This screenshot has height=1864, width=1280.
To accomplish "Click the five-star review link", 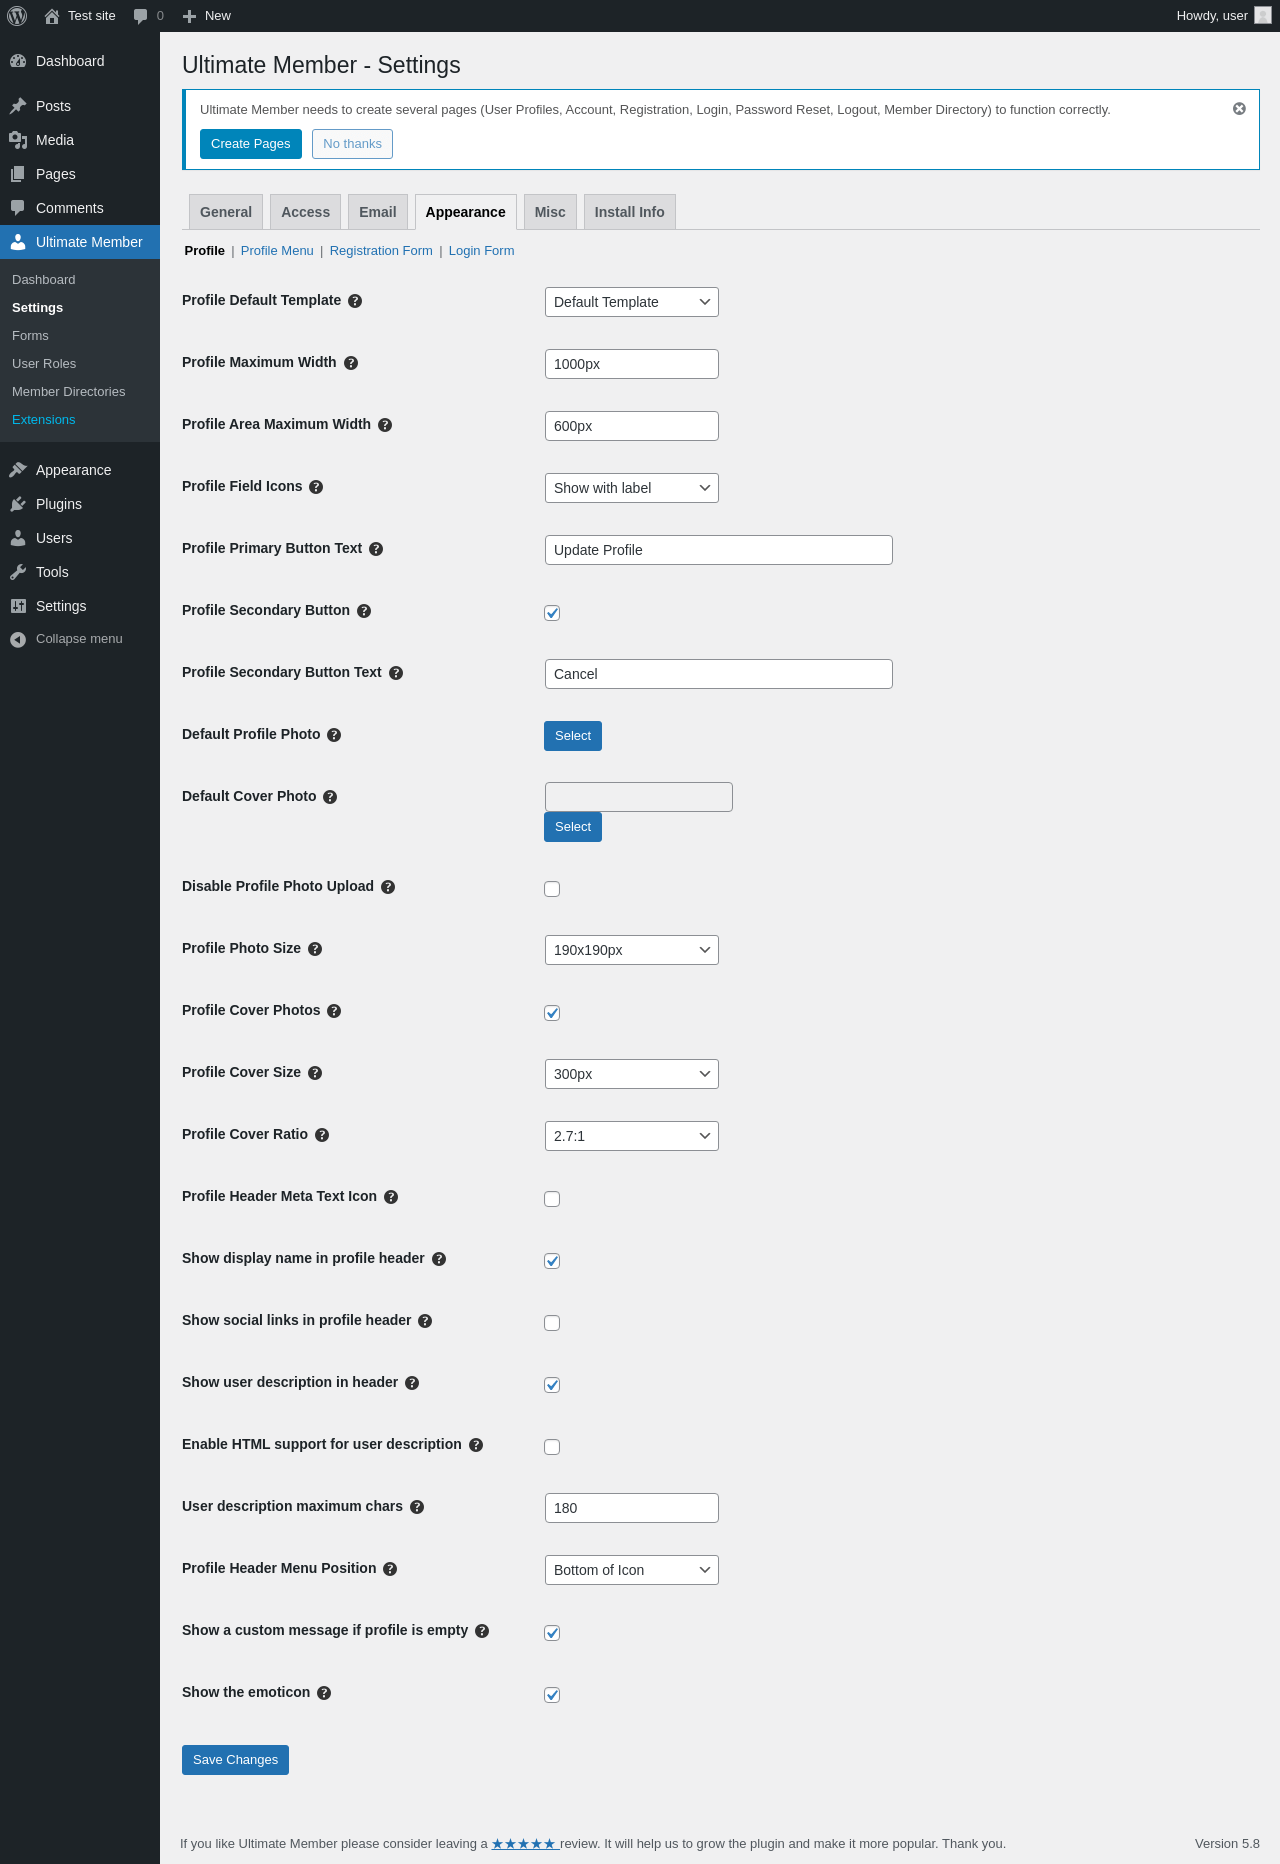I will [x=525, y=1844].
